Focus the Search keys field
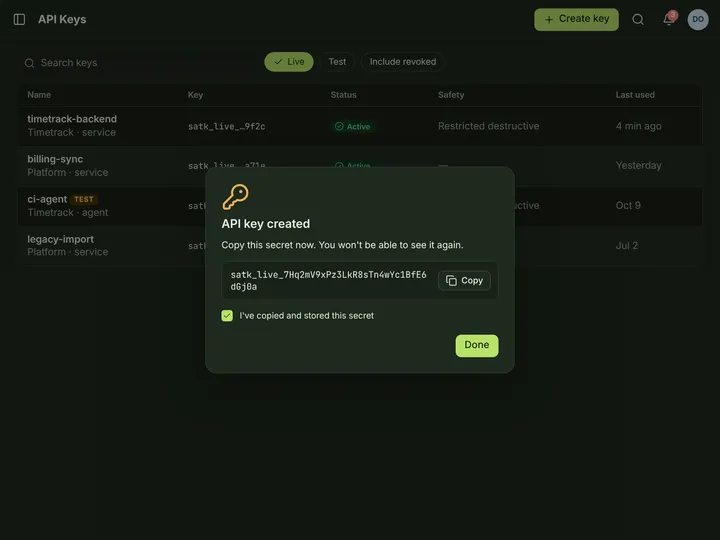Viewport: 720px width, 540px height. click(x=138, y=62)
